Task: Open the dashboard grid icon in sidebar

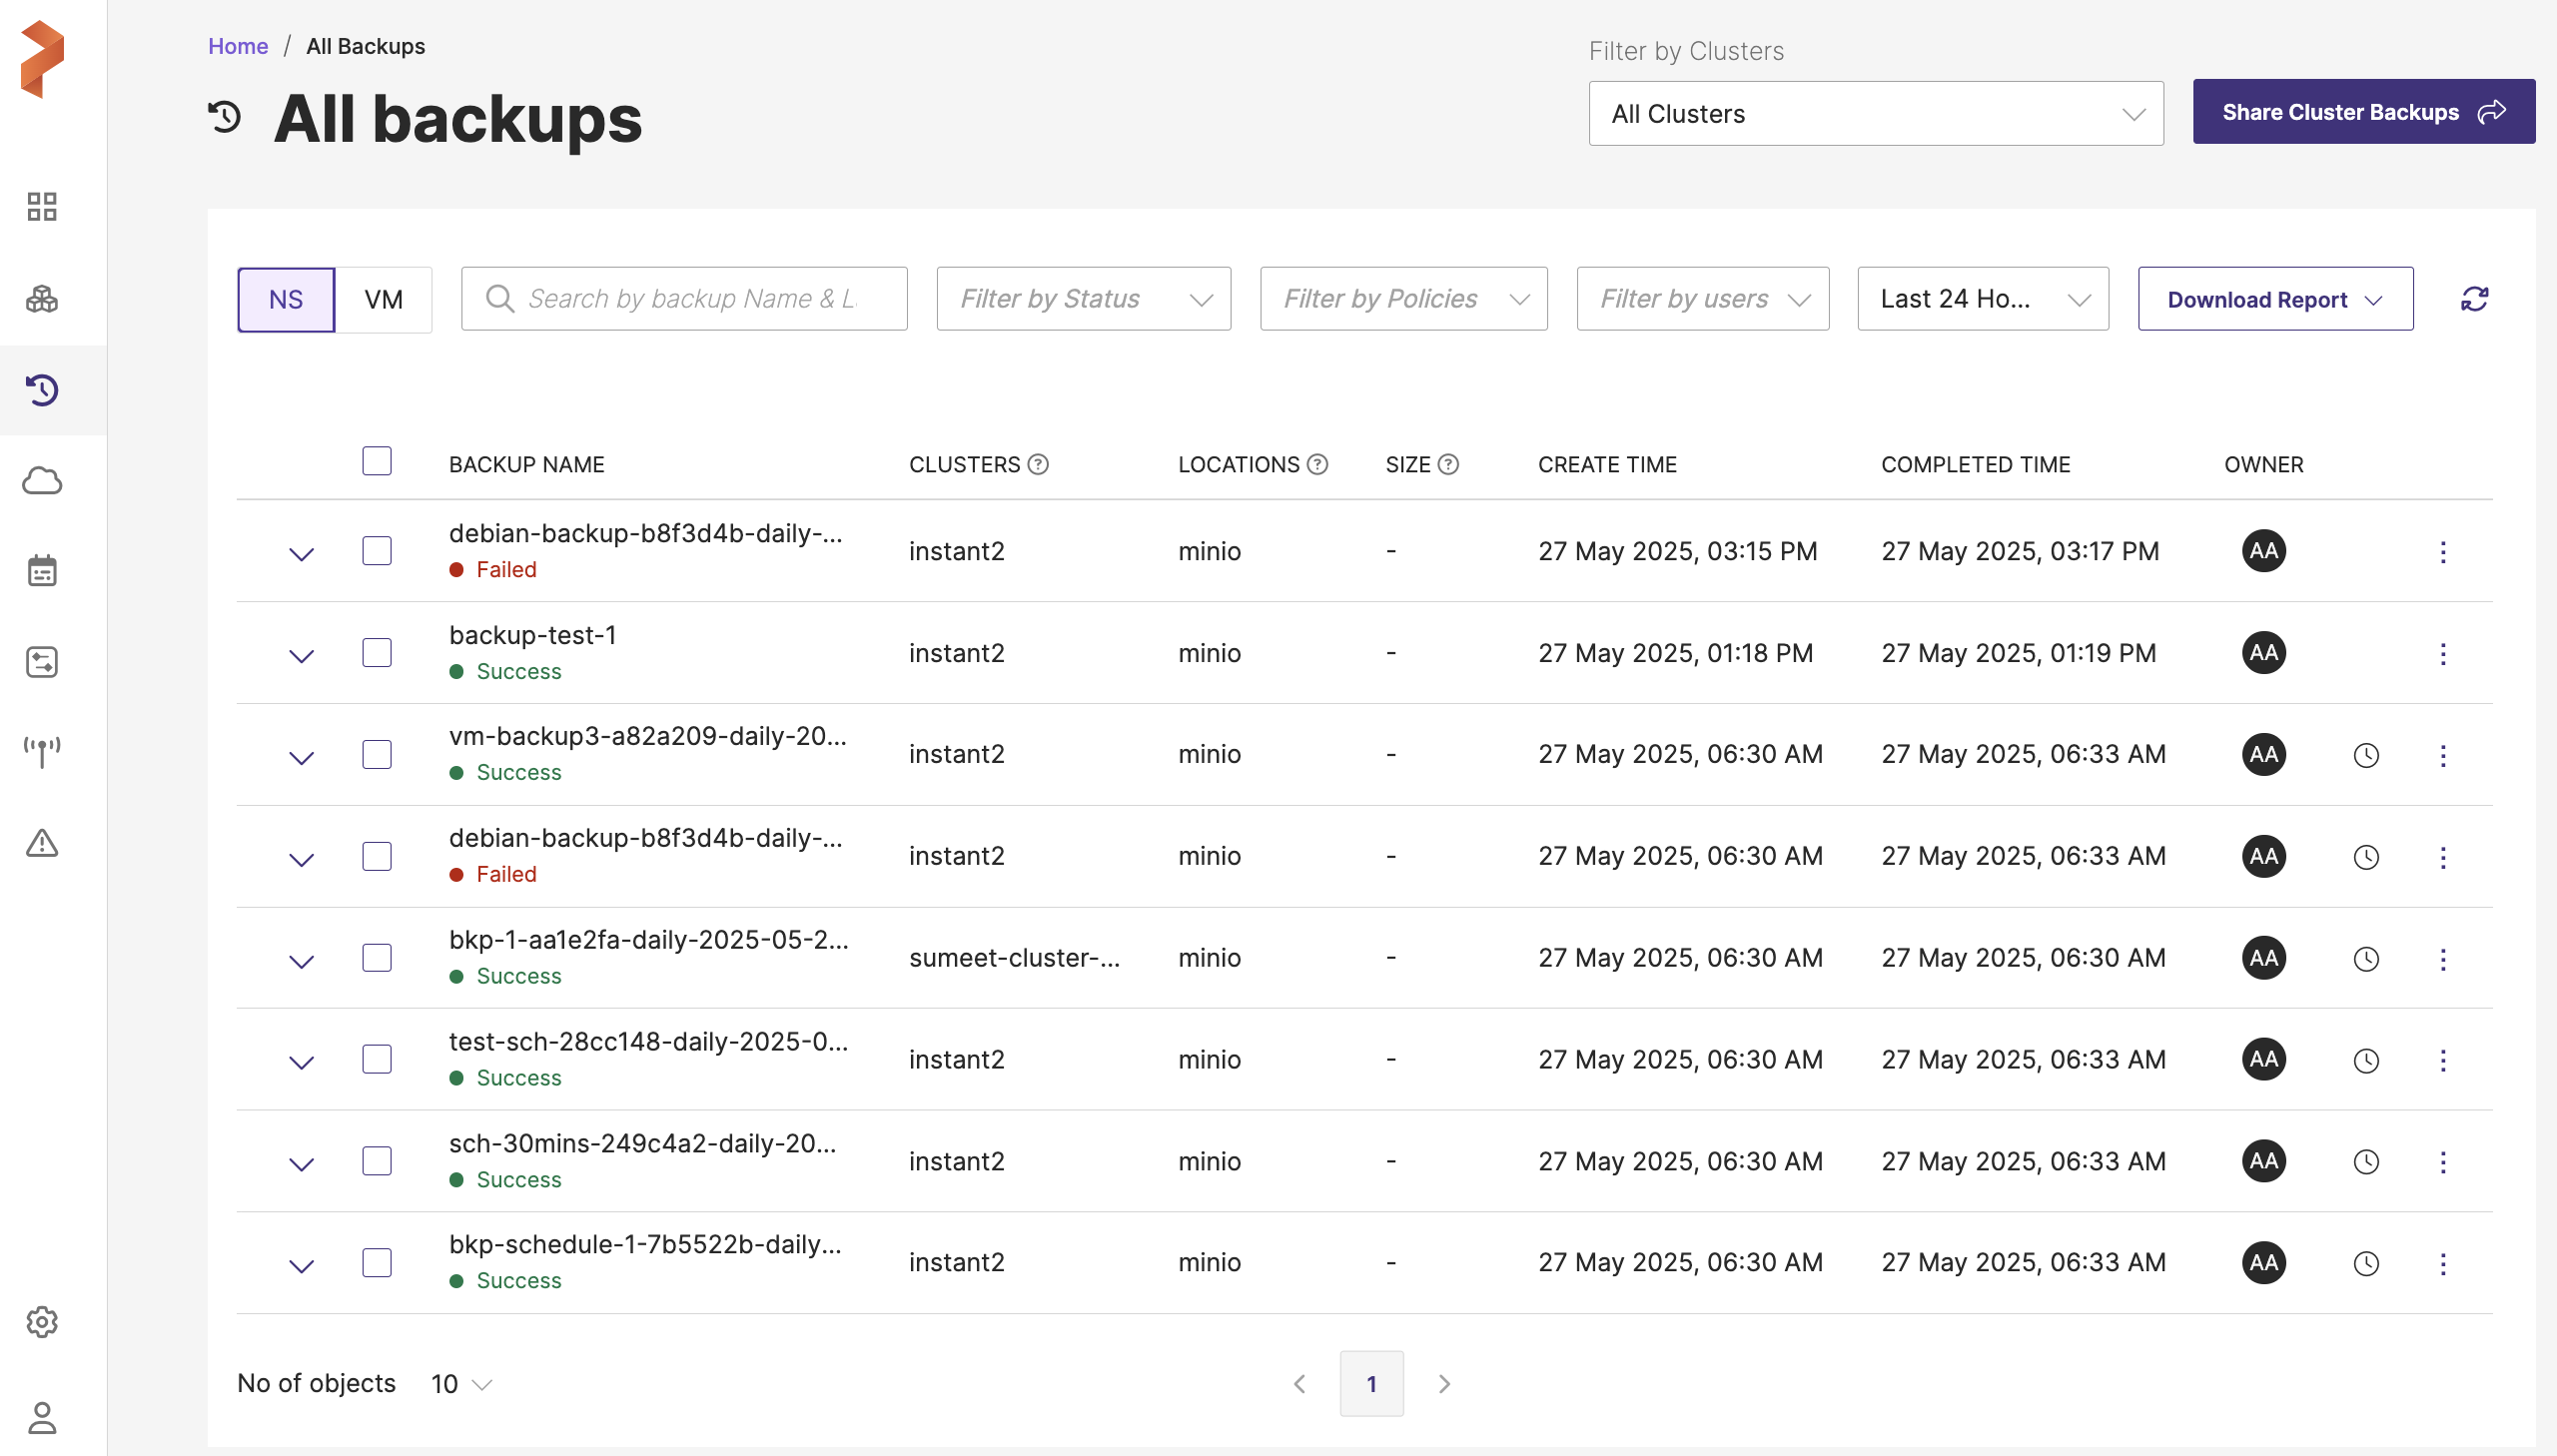Action: [42, 207]
